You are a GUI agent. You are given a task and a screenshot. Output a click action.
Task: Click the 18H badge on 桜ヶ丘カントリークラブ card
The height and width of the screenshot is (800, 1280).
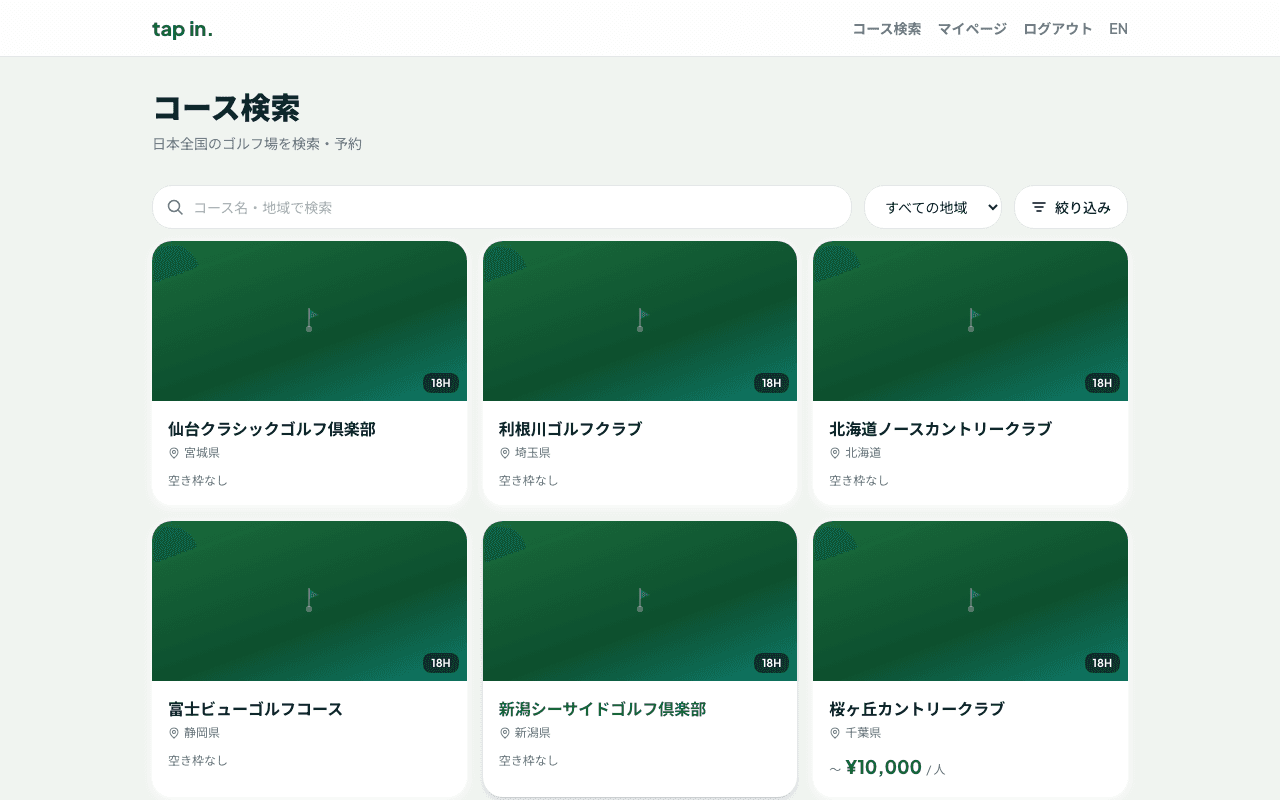1101,662
